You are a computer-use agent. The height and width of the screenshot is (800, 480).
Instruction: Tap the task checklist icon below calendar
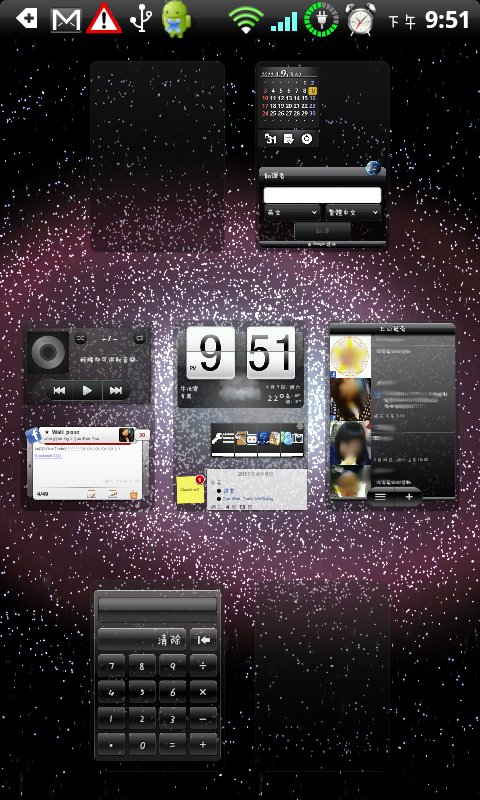(x=288, y=138)
